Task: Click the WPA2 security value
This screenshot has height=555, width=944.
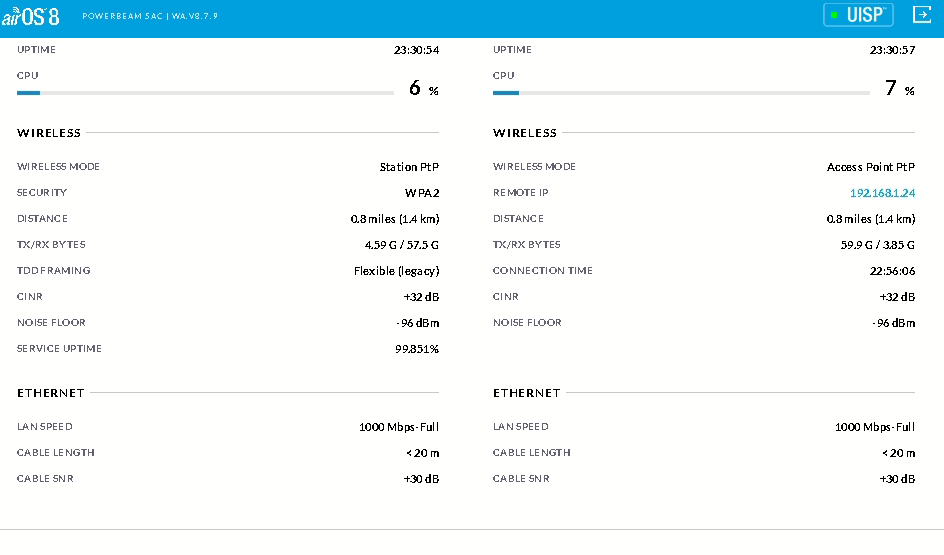Action: coord(421,193)
